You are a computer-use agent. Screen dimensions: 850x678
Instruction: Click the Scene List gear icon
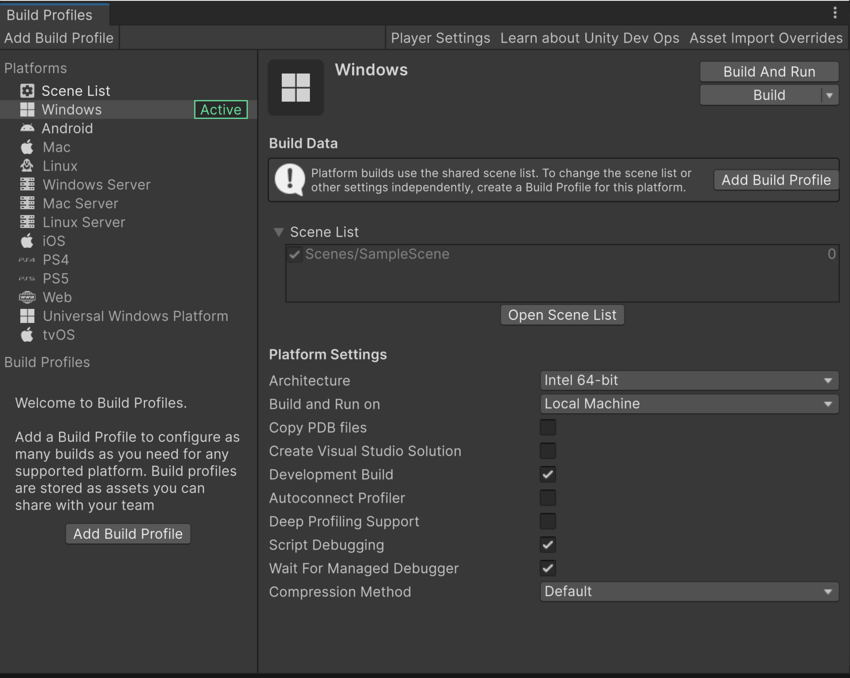click(27, 91)
